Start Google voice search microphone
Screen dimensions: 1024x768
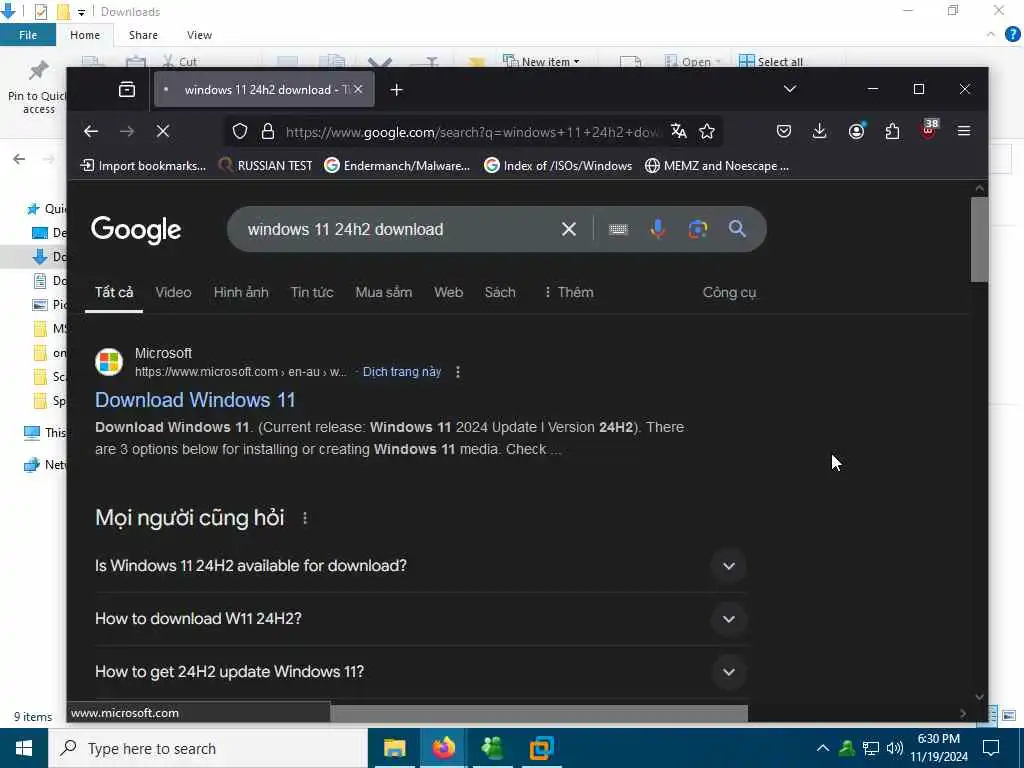[x=658, y=229]
